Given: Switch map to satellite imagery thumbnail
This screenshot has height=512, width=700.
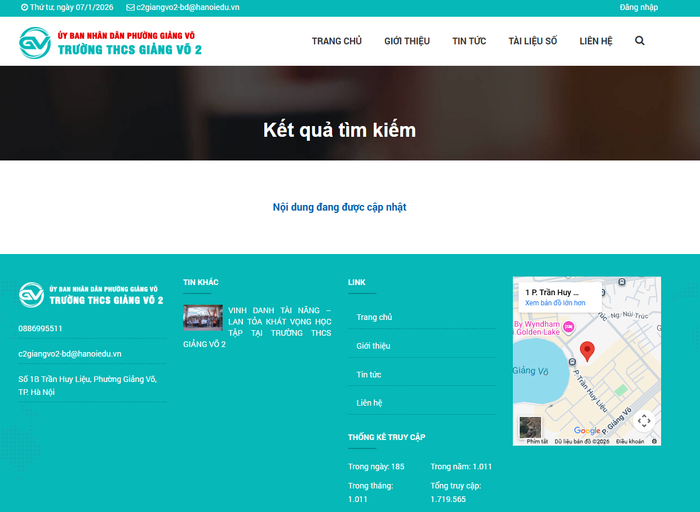Looking at the screenshot, I should coord(530,427).
